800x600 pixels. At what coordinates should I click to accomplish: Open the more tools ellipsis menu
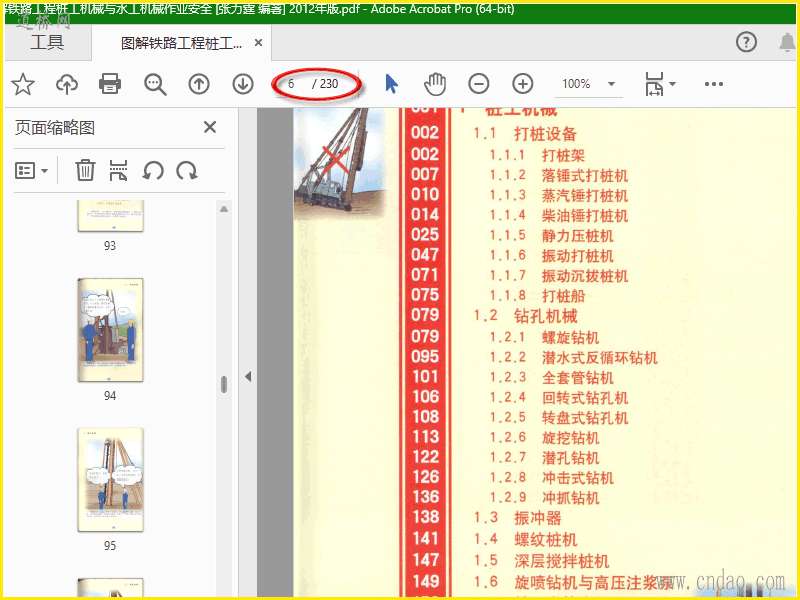[x=713, y=84]
